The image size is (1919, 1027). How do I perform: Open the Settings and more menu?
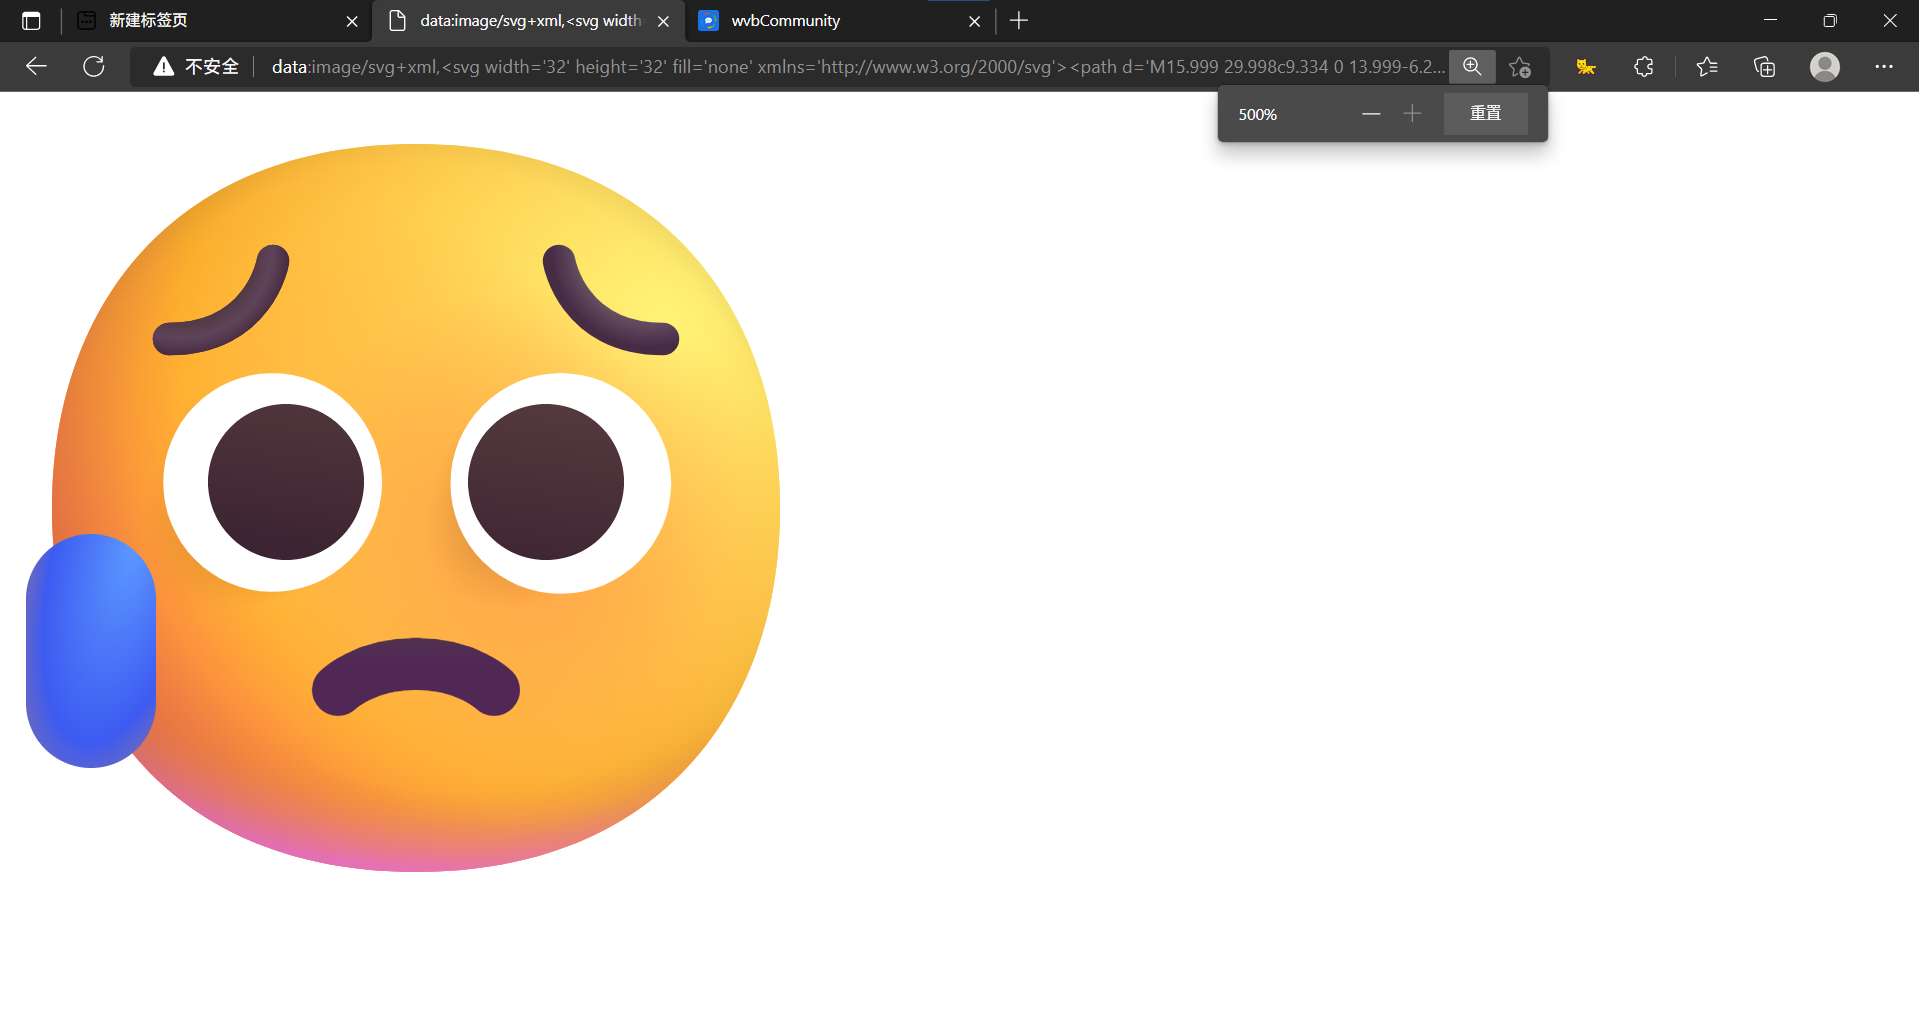click(x=1884, y=67)
